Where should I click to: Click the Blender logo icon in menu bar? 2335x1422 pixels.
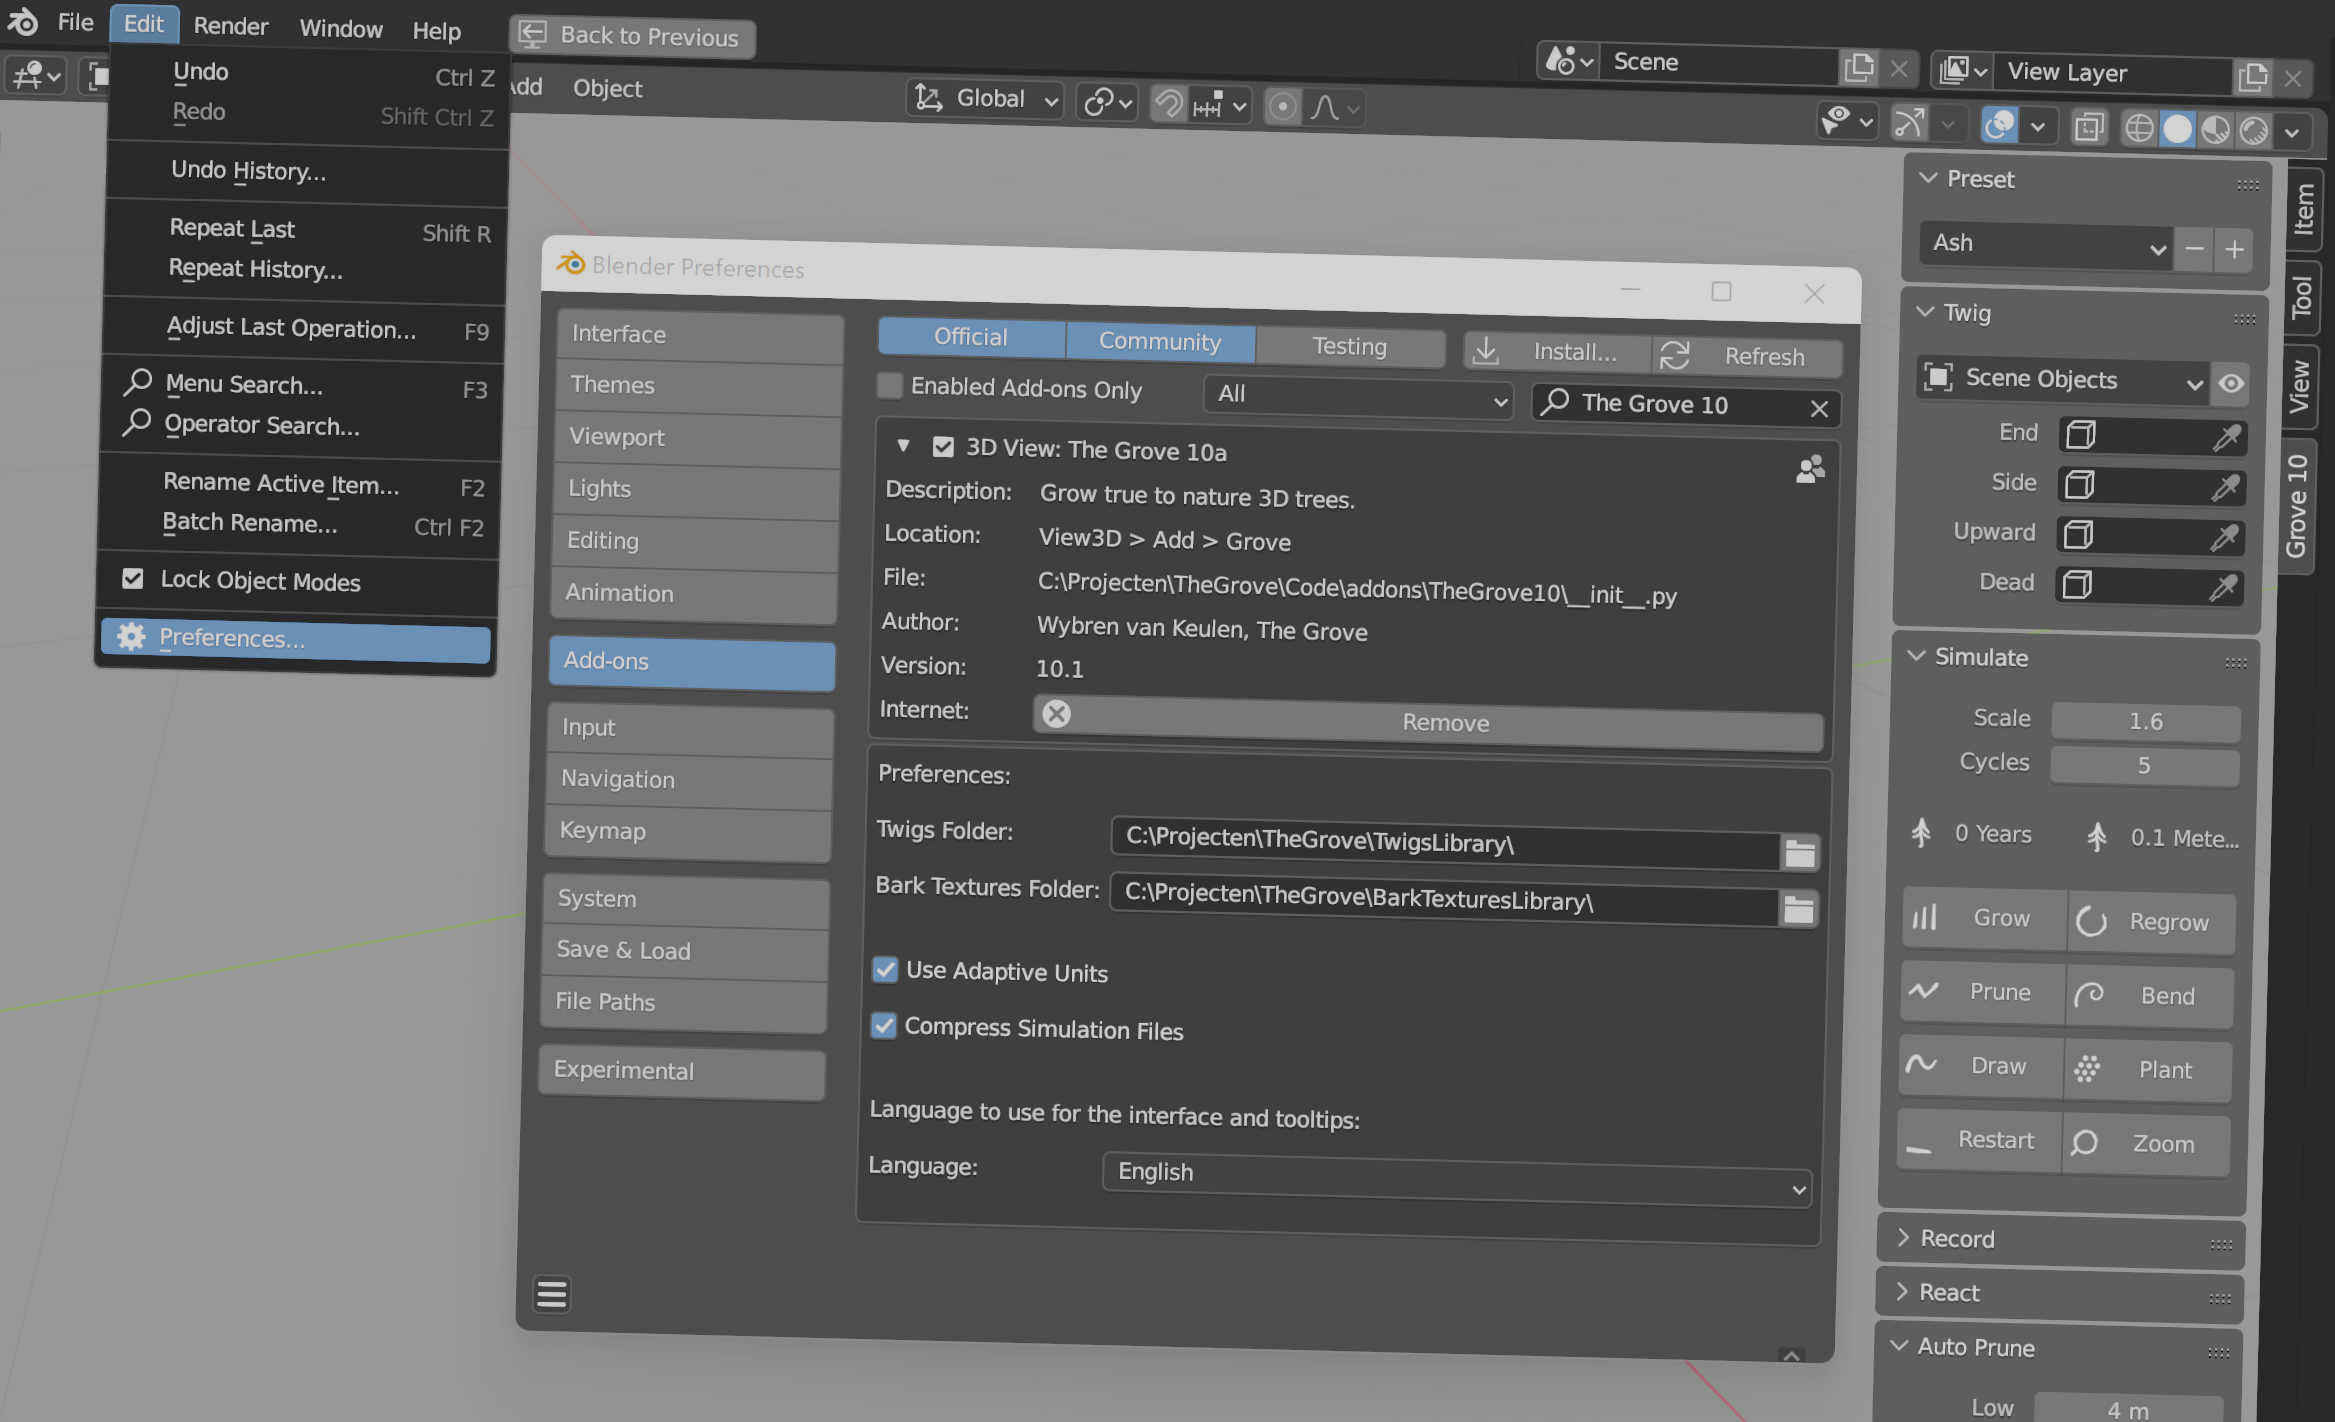[22, 20]
